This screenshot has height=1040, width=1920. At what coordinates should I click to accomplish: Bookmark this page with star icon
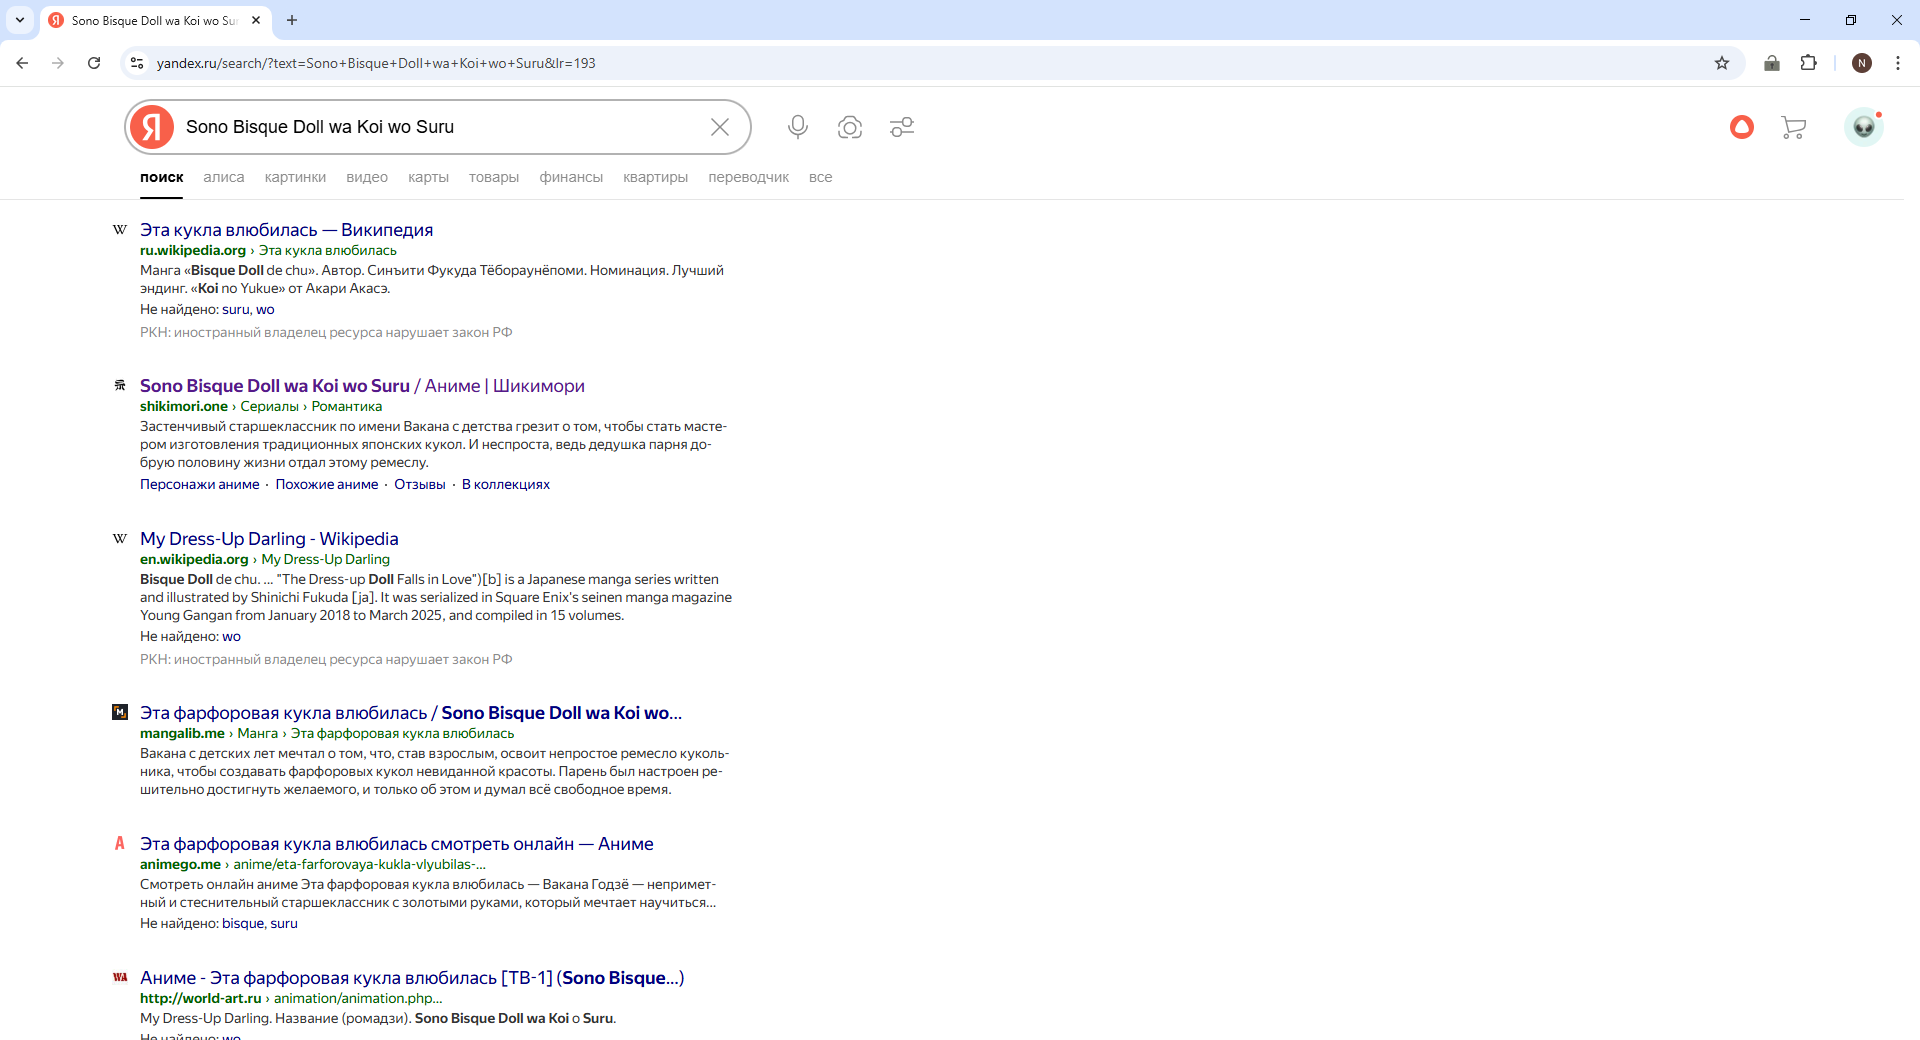click(1722, 63)
